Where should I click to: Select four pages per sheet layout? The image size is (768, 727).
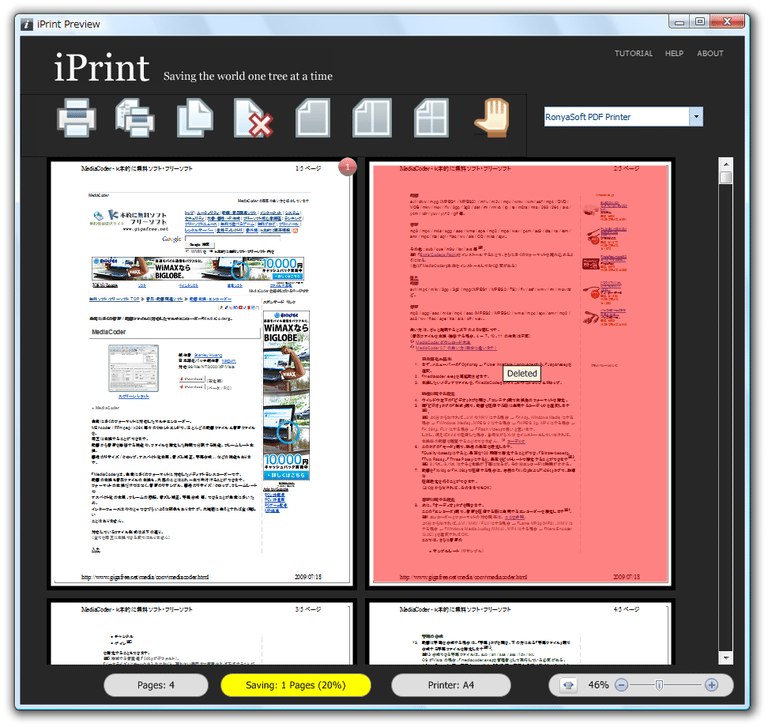[431, 118]
